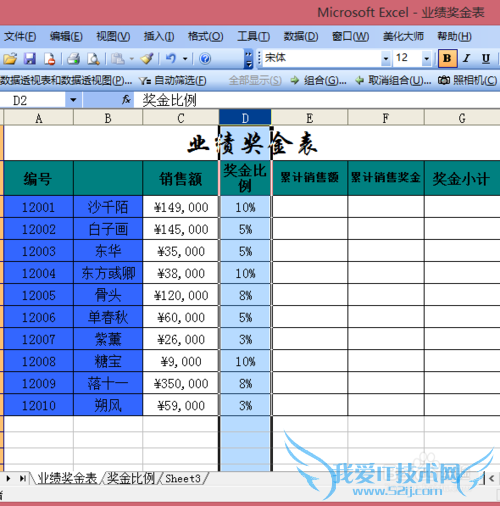Click the 累计销售奖金 header cell
This screenshot has height=506, width=500.
(x=386, y=178)
